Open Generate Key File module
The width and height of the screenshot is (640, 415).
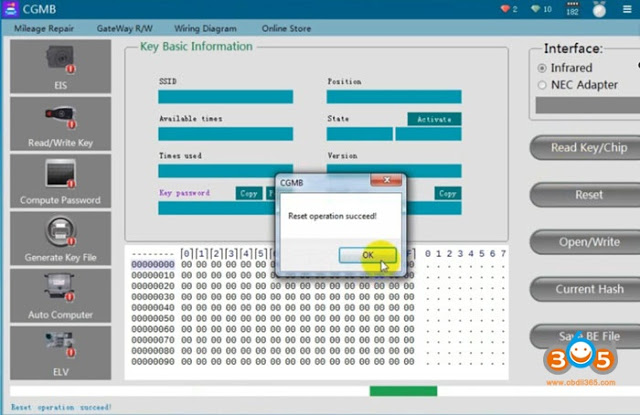[60, 238]
